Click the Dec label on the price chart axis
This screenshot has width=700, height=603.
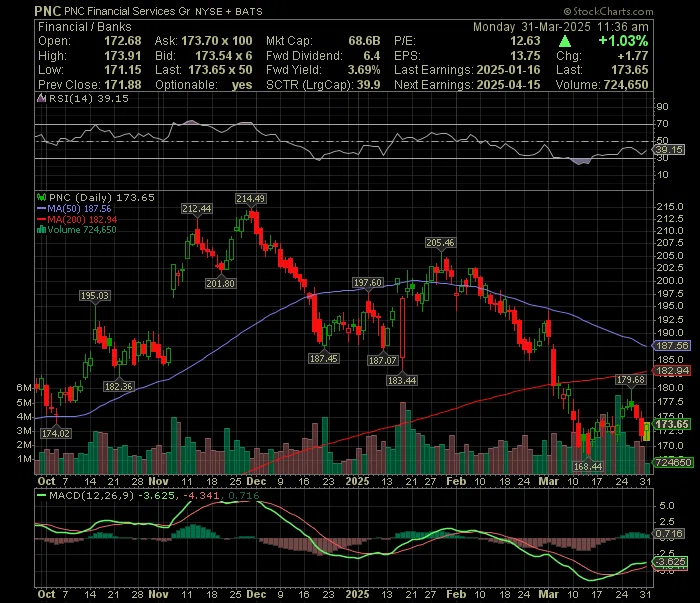tap(256, 482)
